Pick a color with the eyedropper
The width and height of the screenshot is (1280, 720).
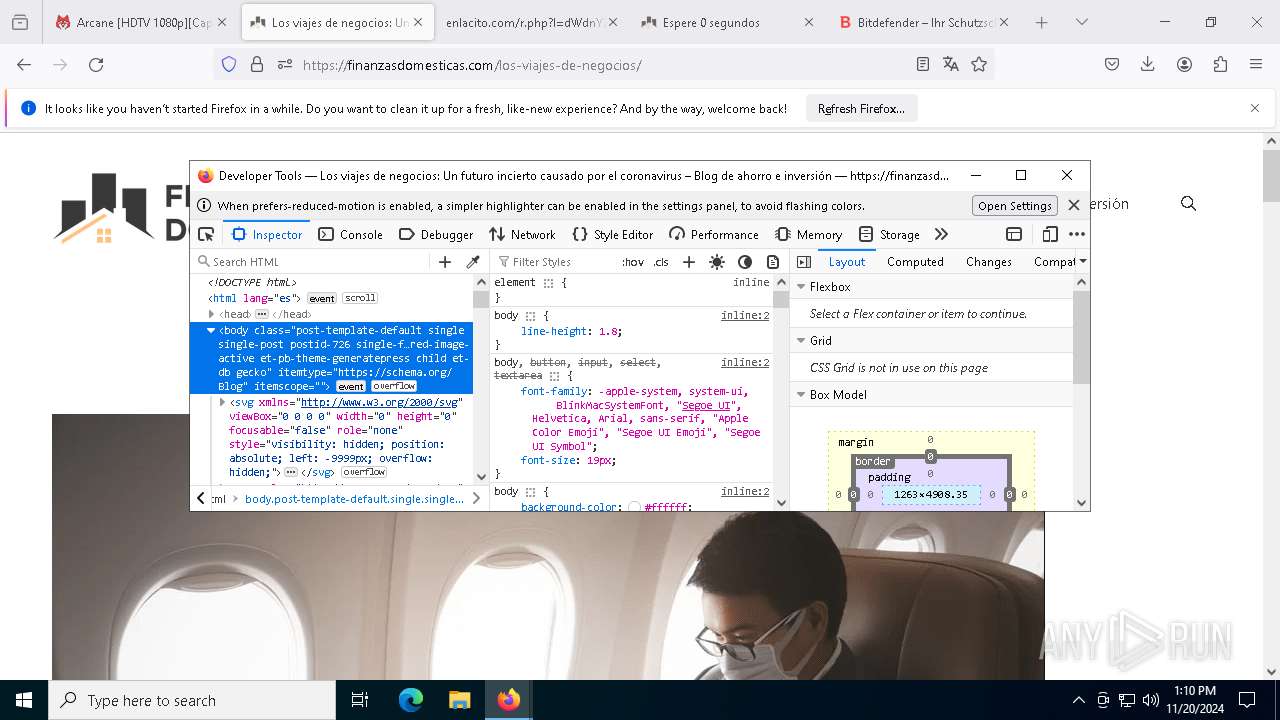tap(473, 262)
